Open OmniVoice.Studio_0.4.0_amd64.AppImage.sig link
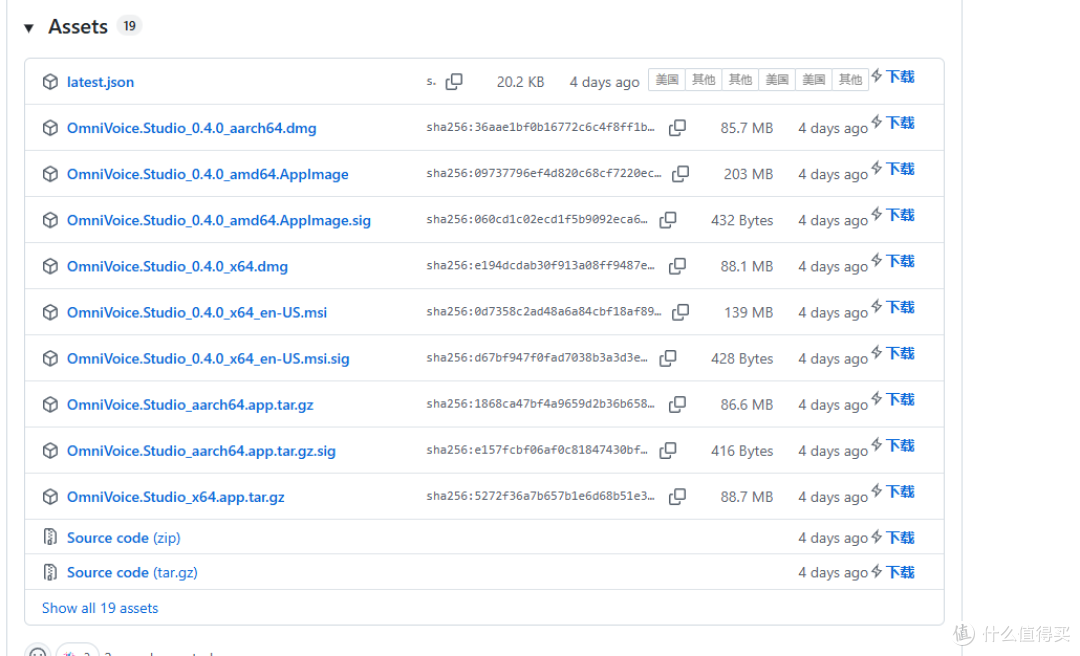This screenshot has width=1080, height=656. pyautogui.click(x=218, y=220)
